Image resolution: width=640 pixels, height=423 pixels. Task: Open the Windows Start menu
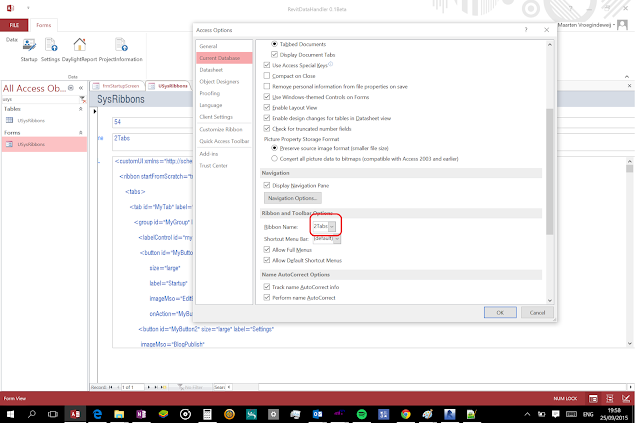(11, 414)
